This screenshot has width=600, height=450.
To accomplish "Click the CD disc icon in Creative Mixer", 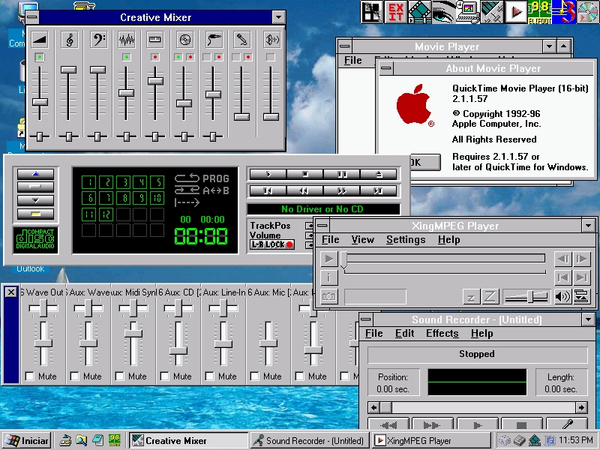I will (184, 39).
